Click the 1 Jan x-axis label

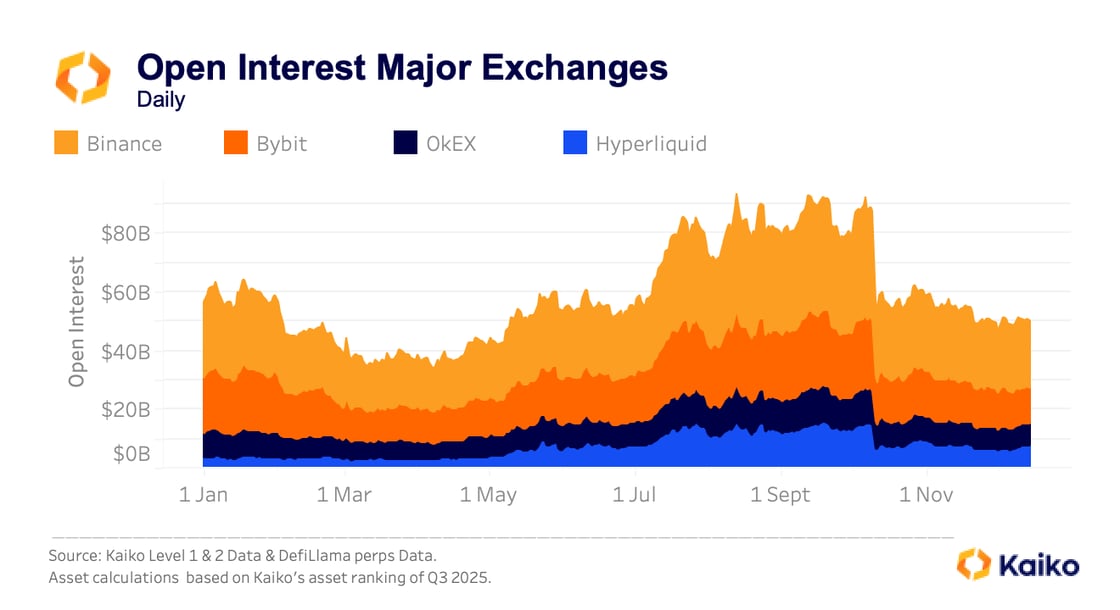pos(203,494)
